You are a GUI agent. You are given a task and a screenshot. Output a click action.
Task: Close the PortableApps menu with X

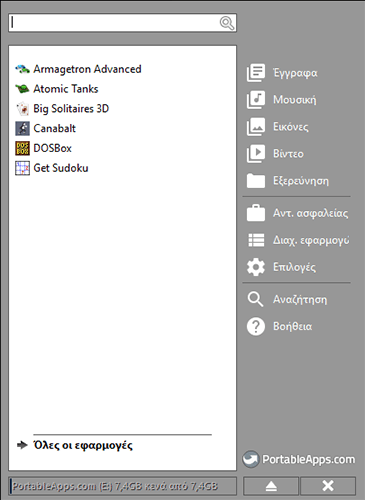pos(328,486)
